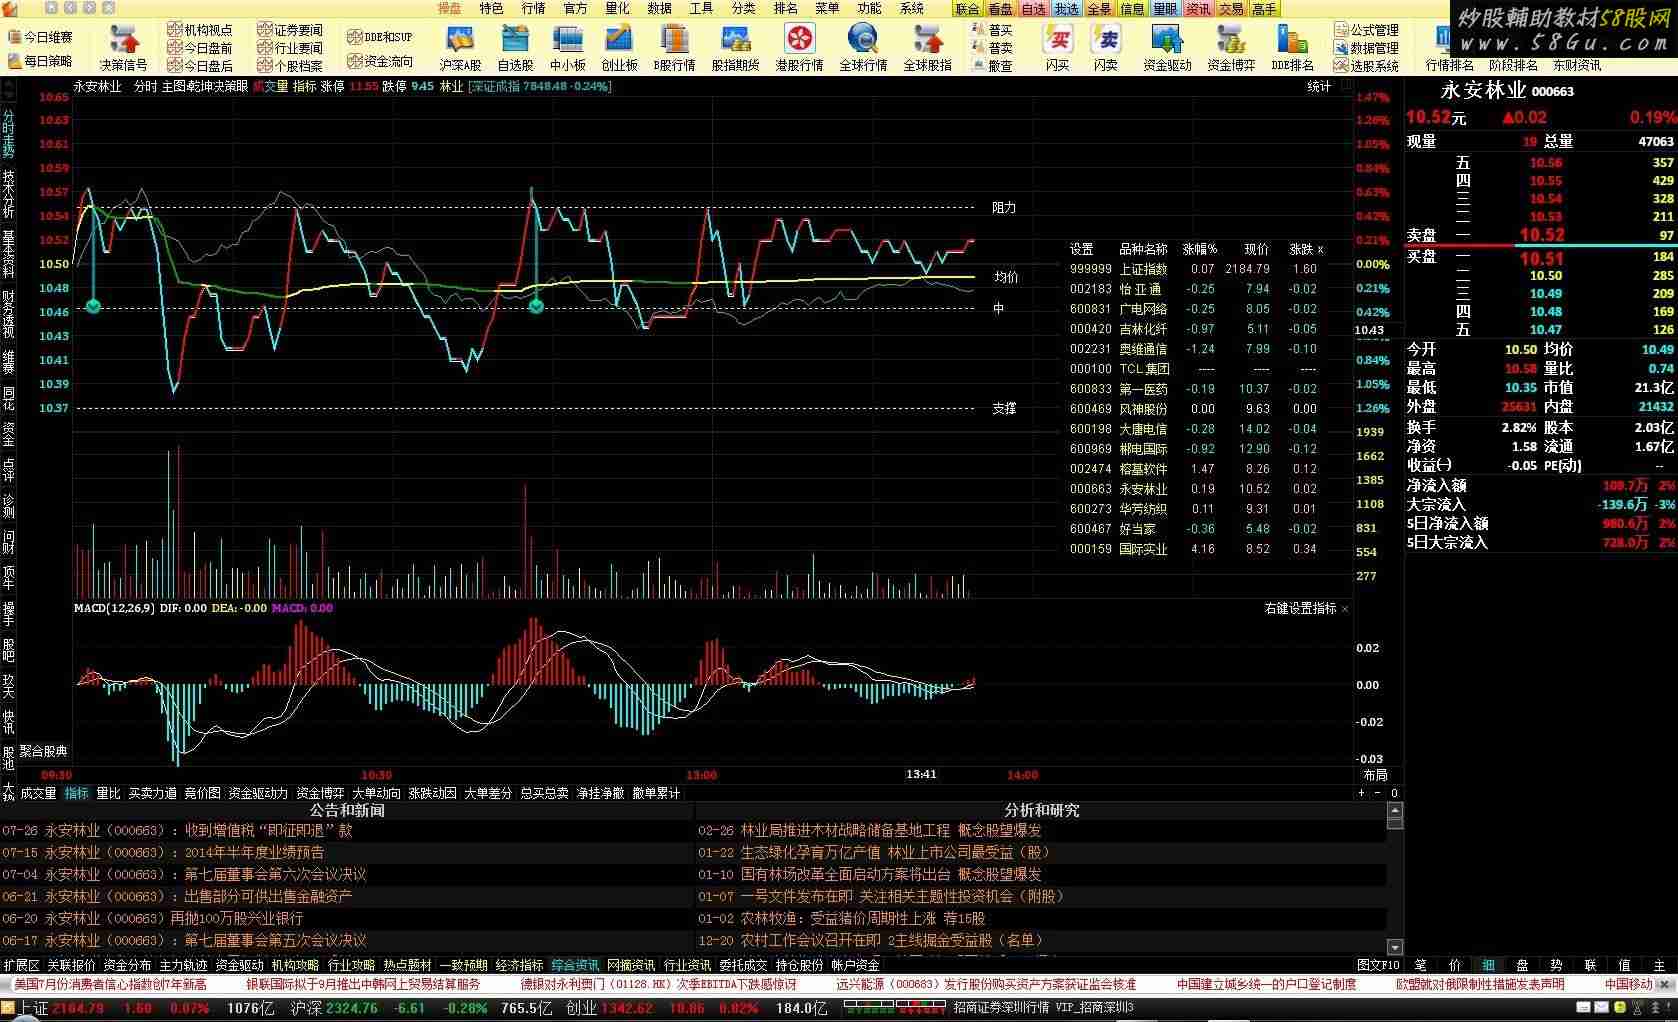1678x1022 pixels.
Task: Open the 决策信号 decision signal icon
Action: pos(124,47)
